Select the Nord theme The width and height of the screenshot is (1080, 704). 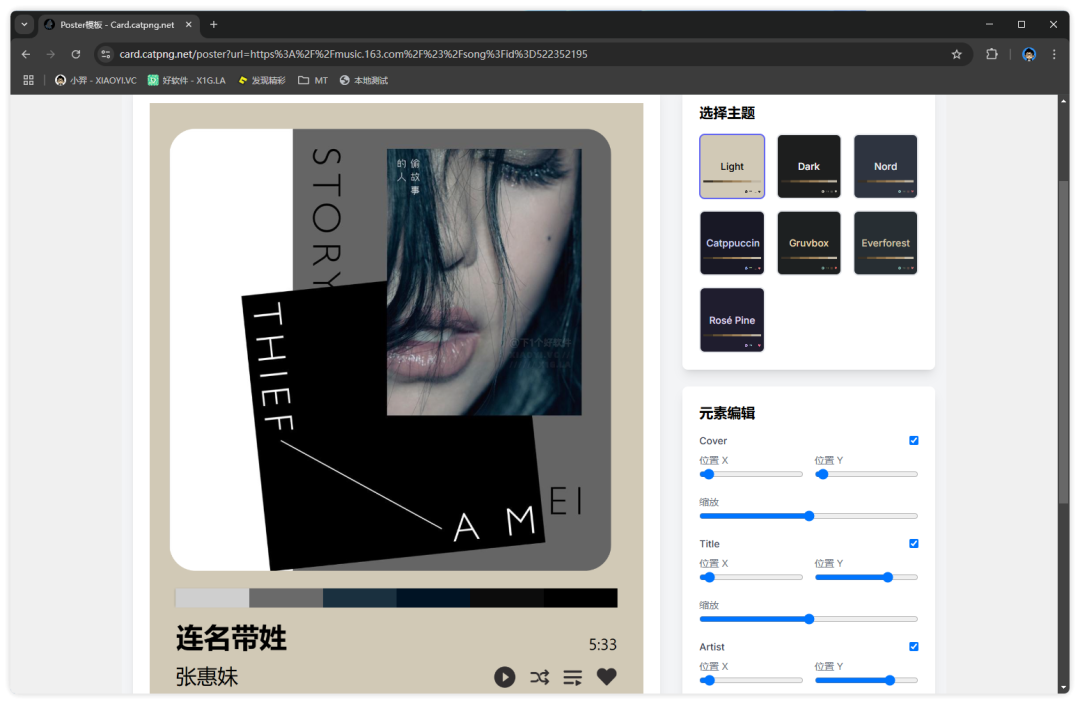click(x=885, y=166)
